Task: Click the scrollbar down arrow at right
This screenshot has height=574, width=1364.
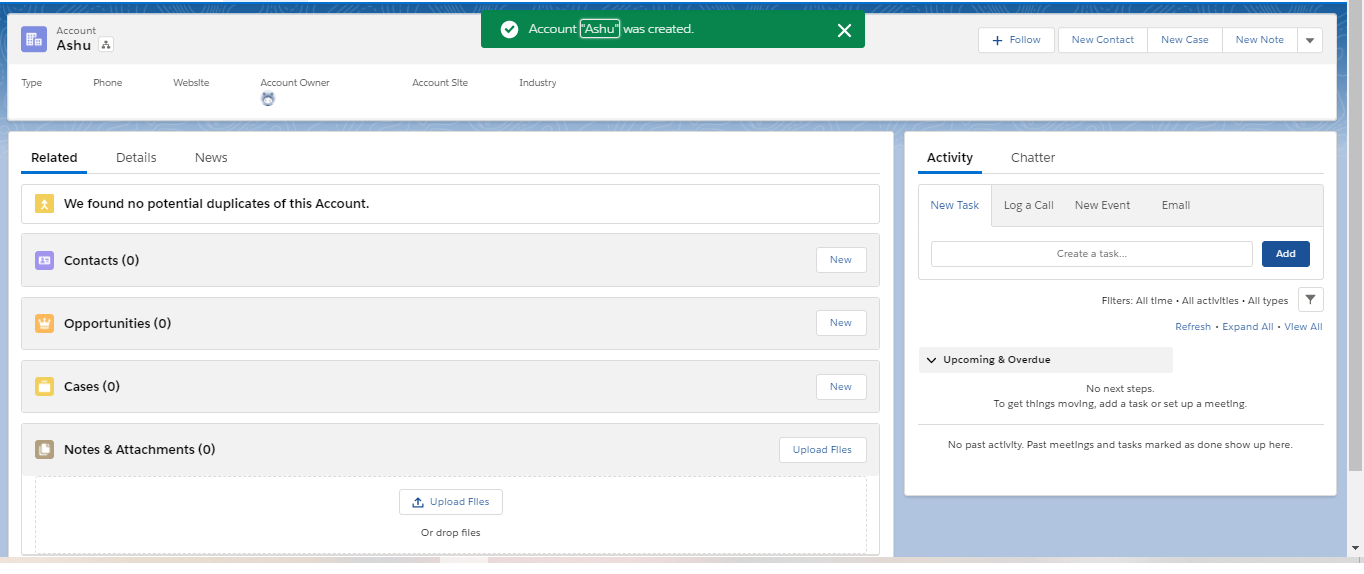Action: coord(1355,548)
